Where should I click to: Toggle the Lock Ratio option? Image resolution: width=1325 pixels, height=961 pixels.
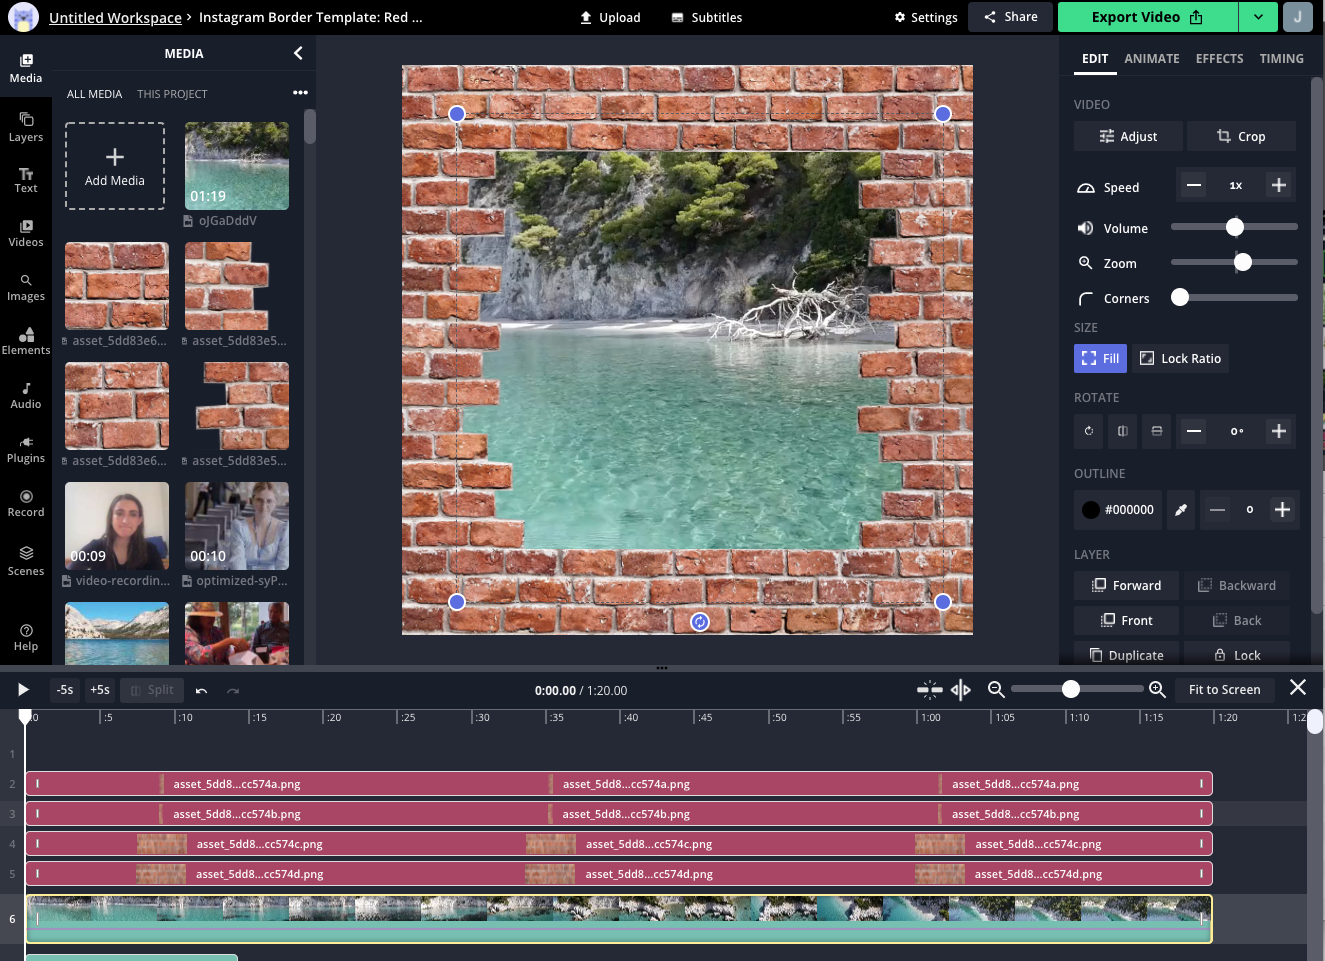point(1180,359)
